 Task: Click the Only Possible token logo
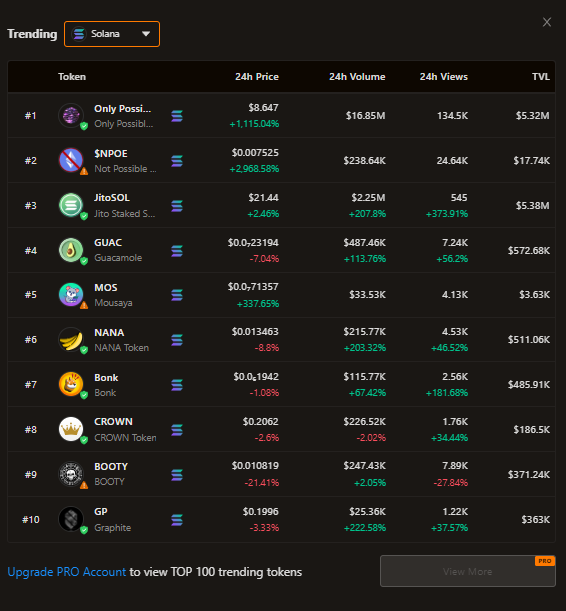[x=71, y=115]
